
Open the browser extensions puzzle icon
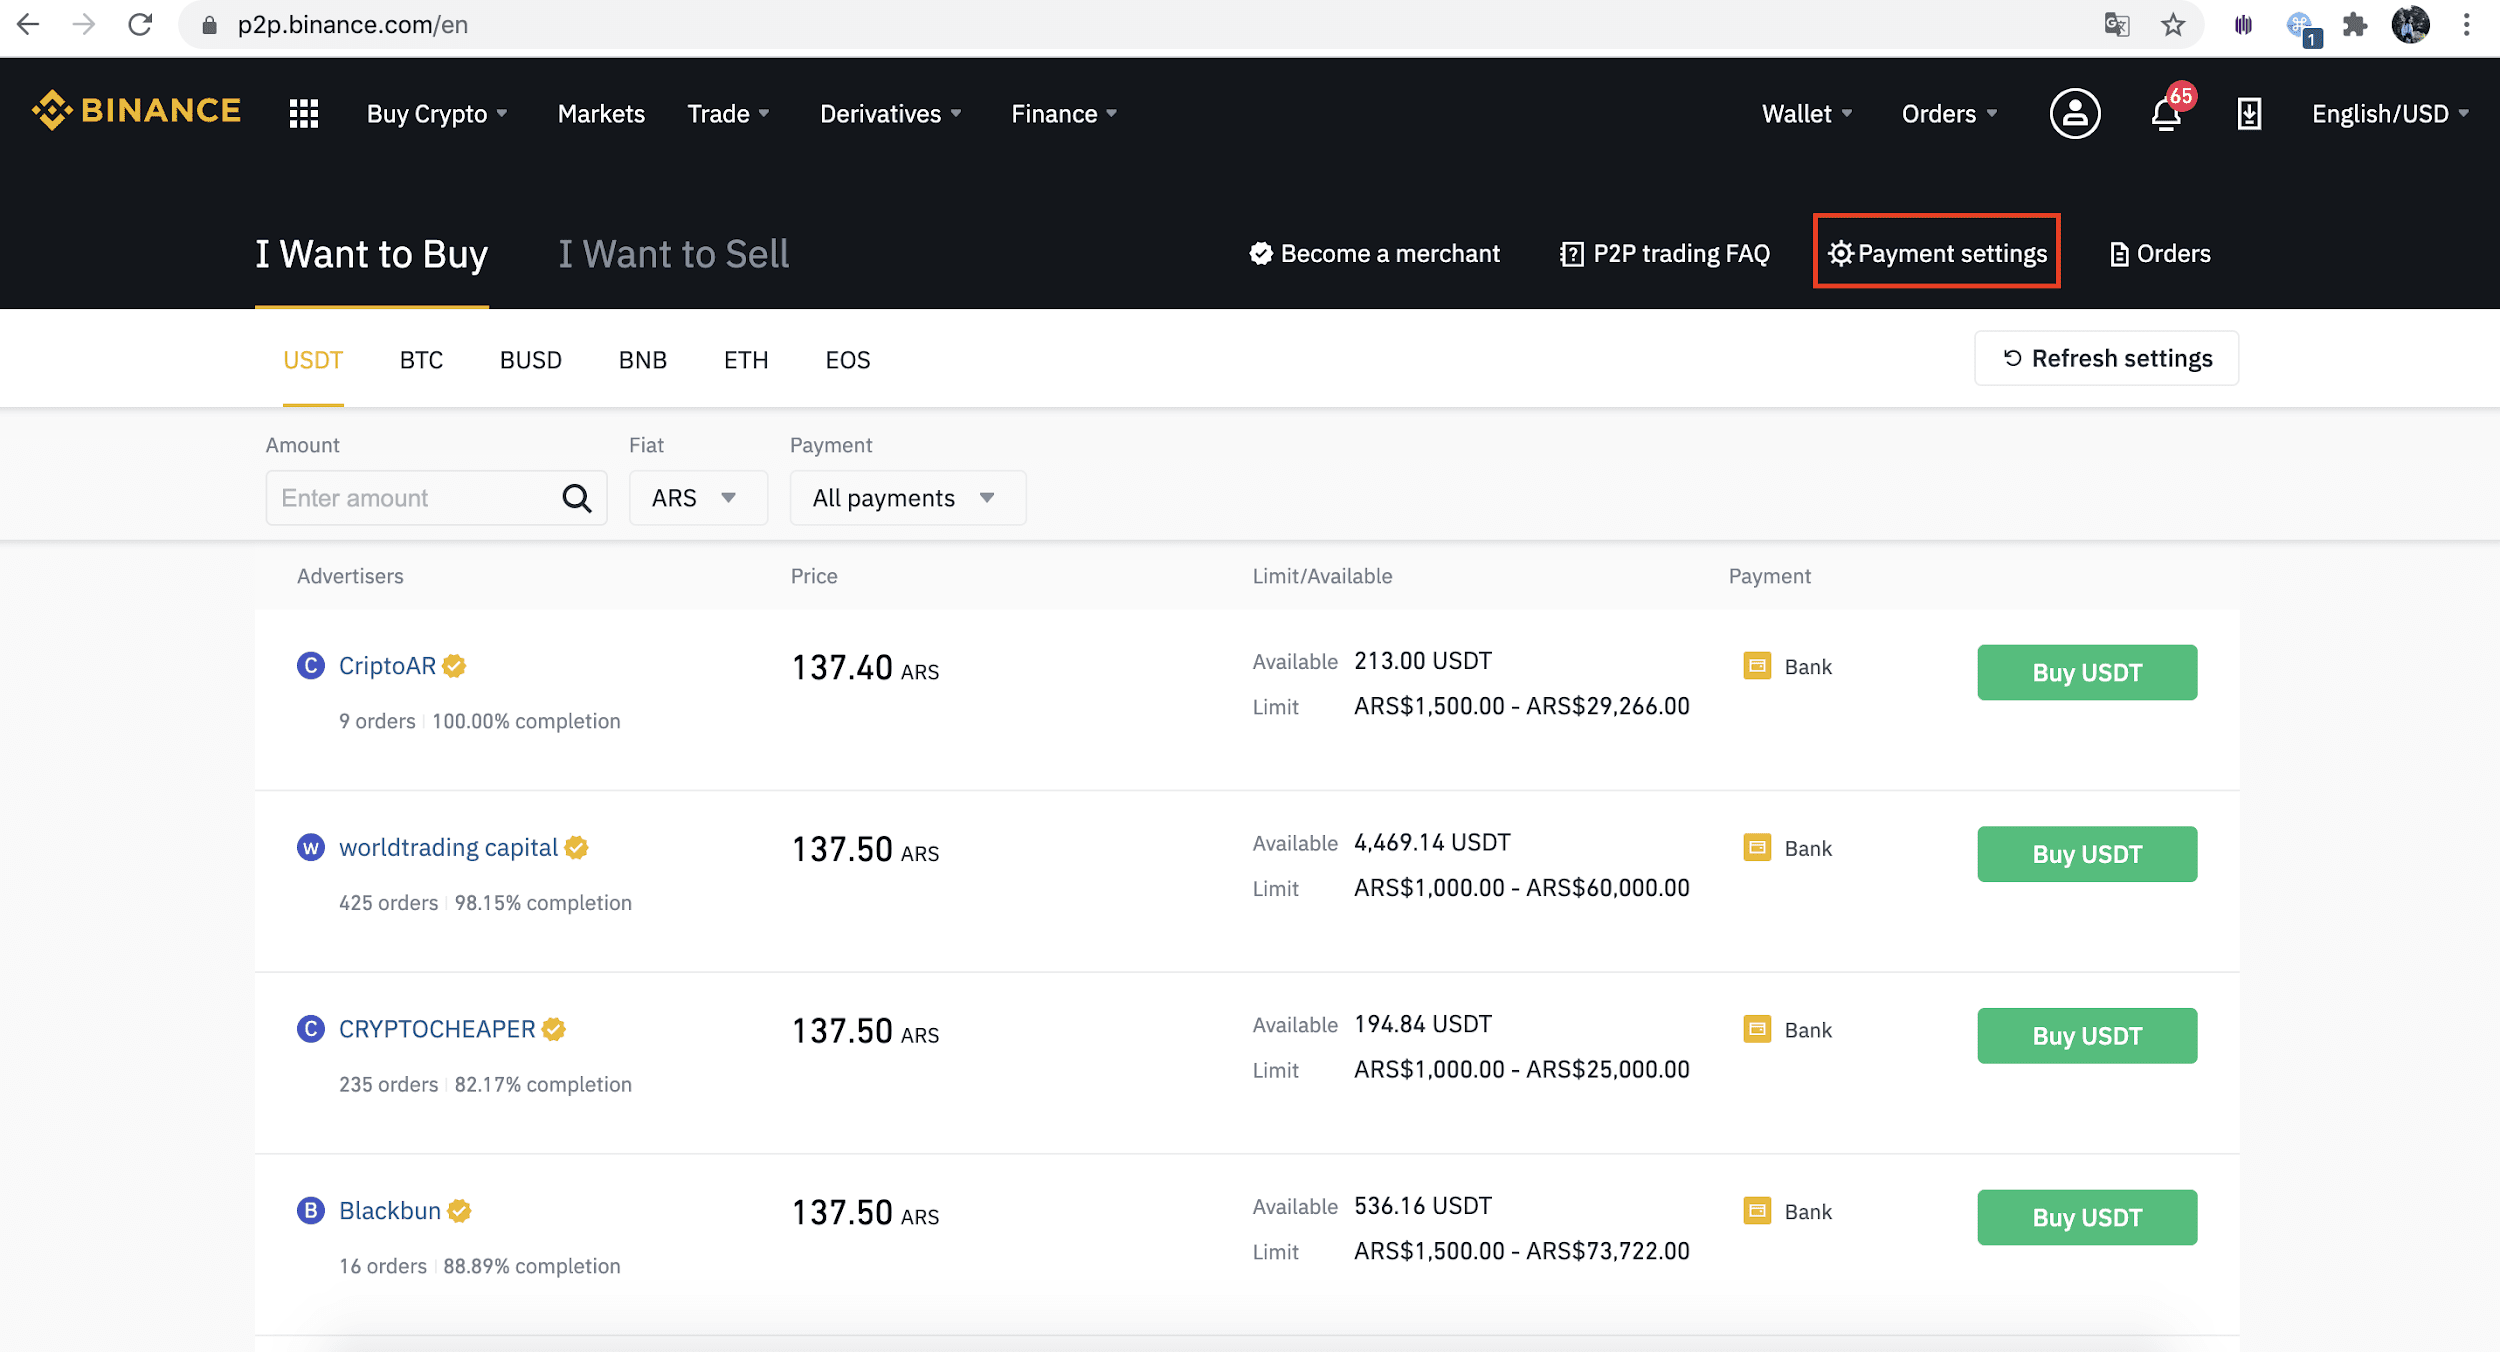[2355, 24]
